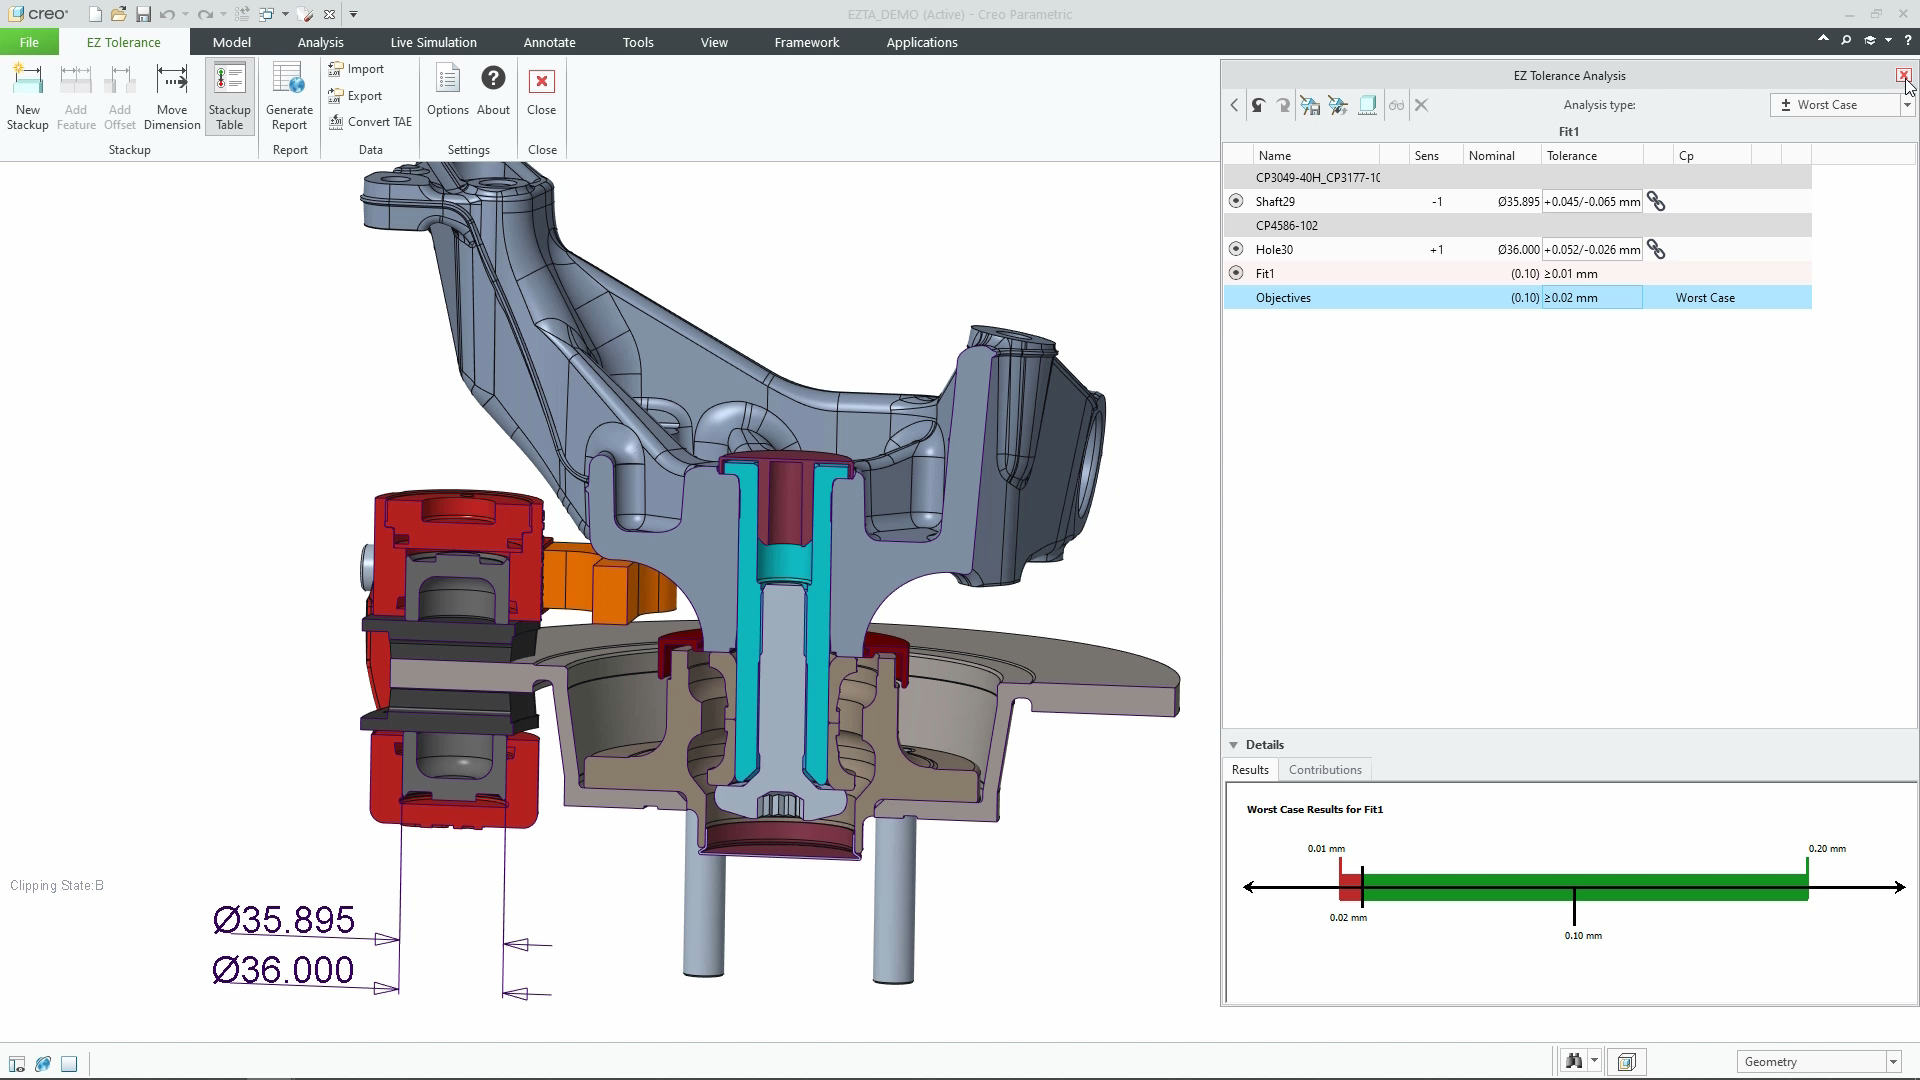Click the link icon for Shaft29

coord(1656,202)
